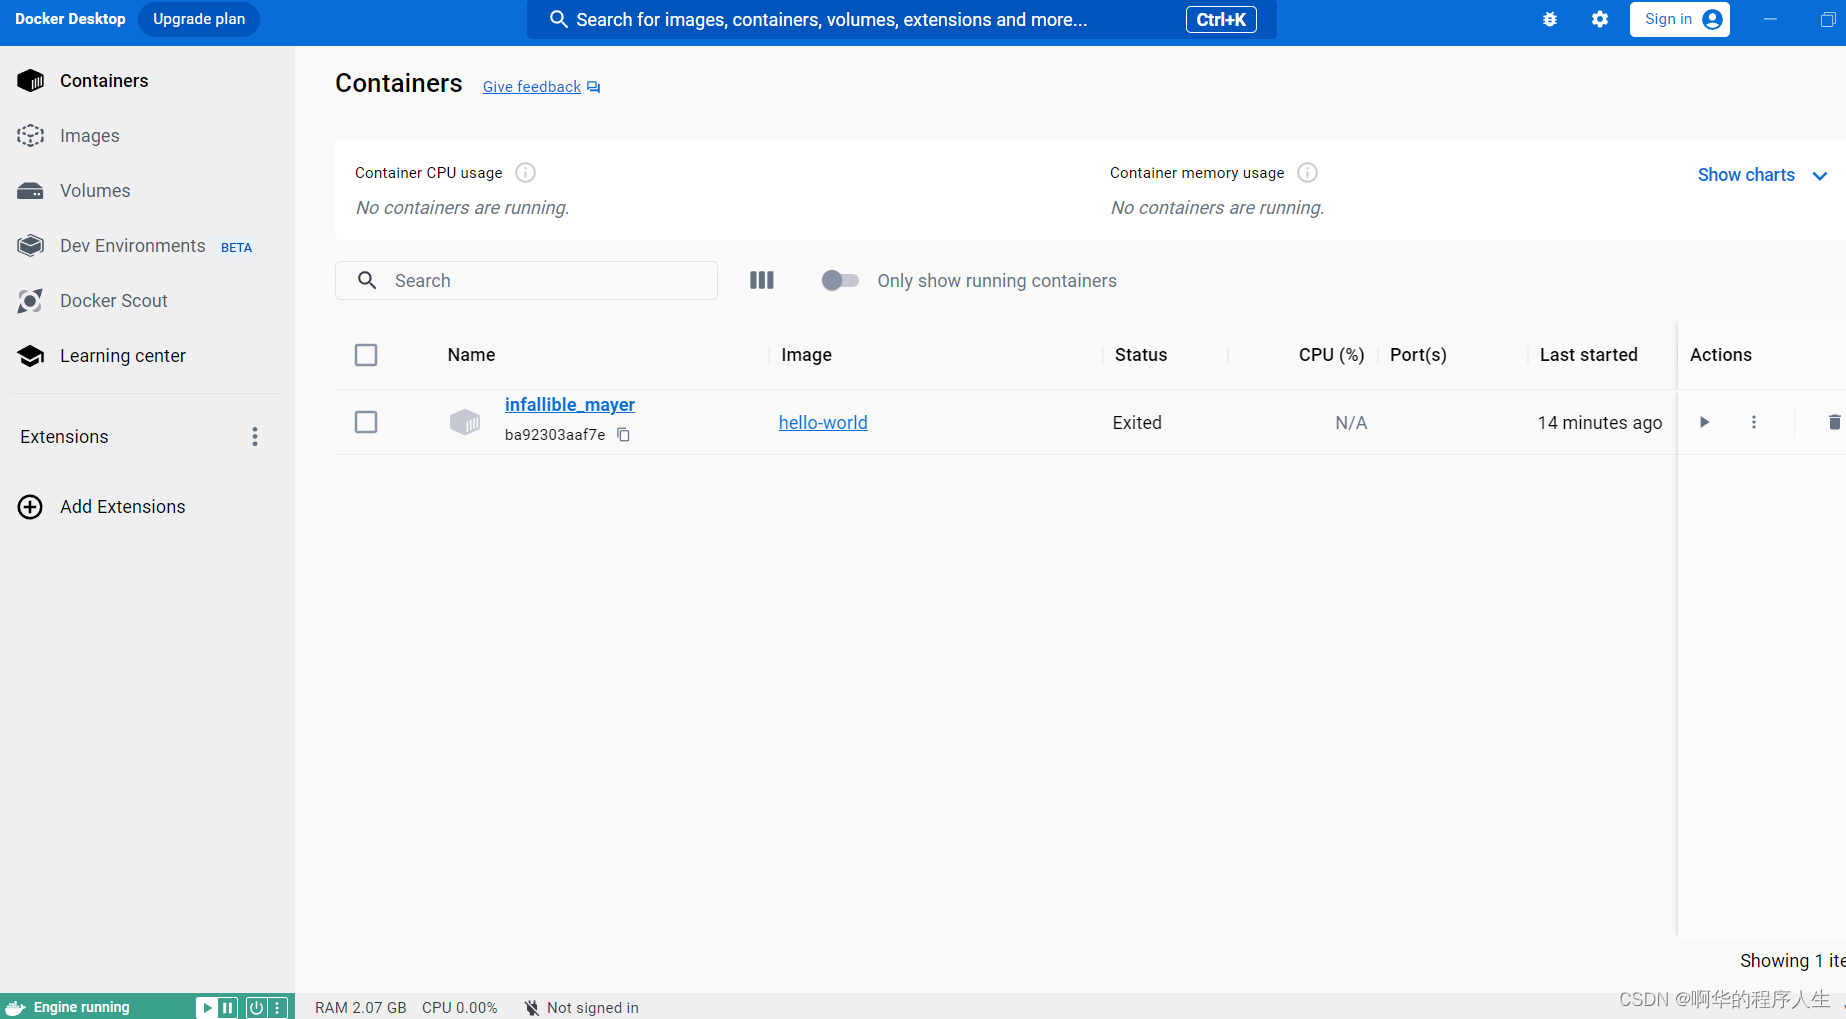Click the engine power icon

pyautogui.click(x=256, y=1008)
